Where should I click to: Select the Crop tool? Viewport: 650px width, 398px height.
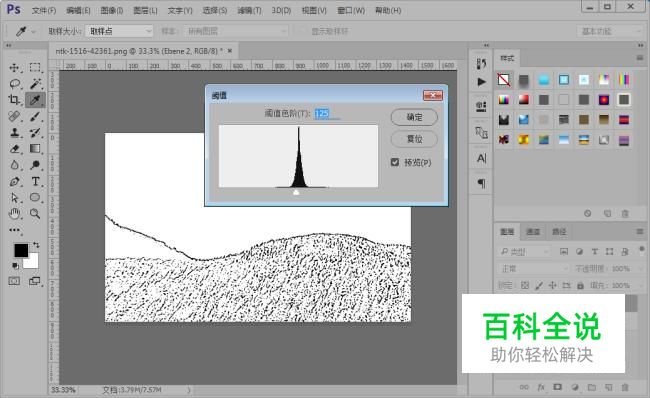15,100
